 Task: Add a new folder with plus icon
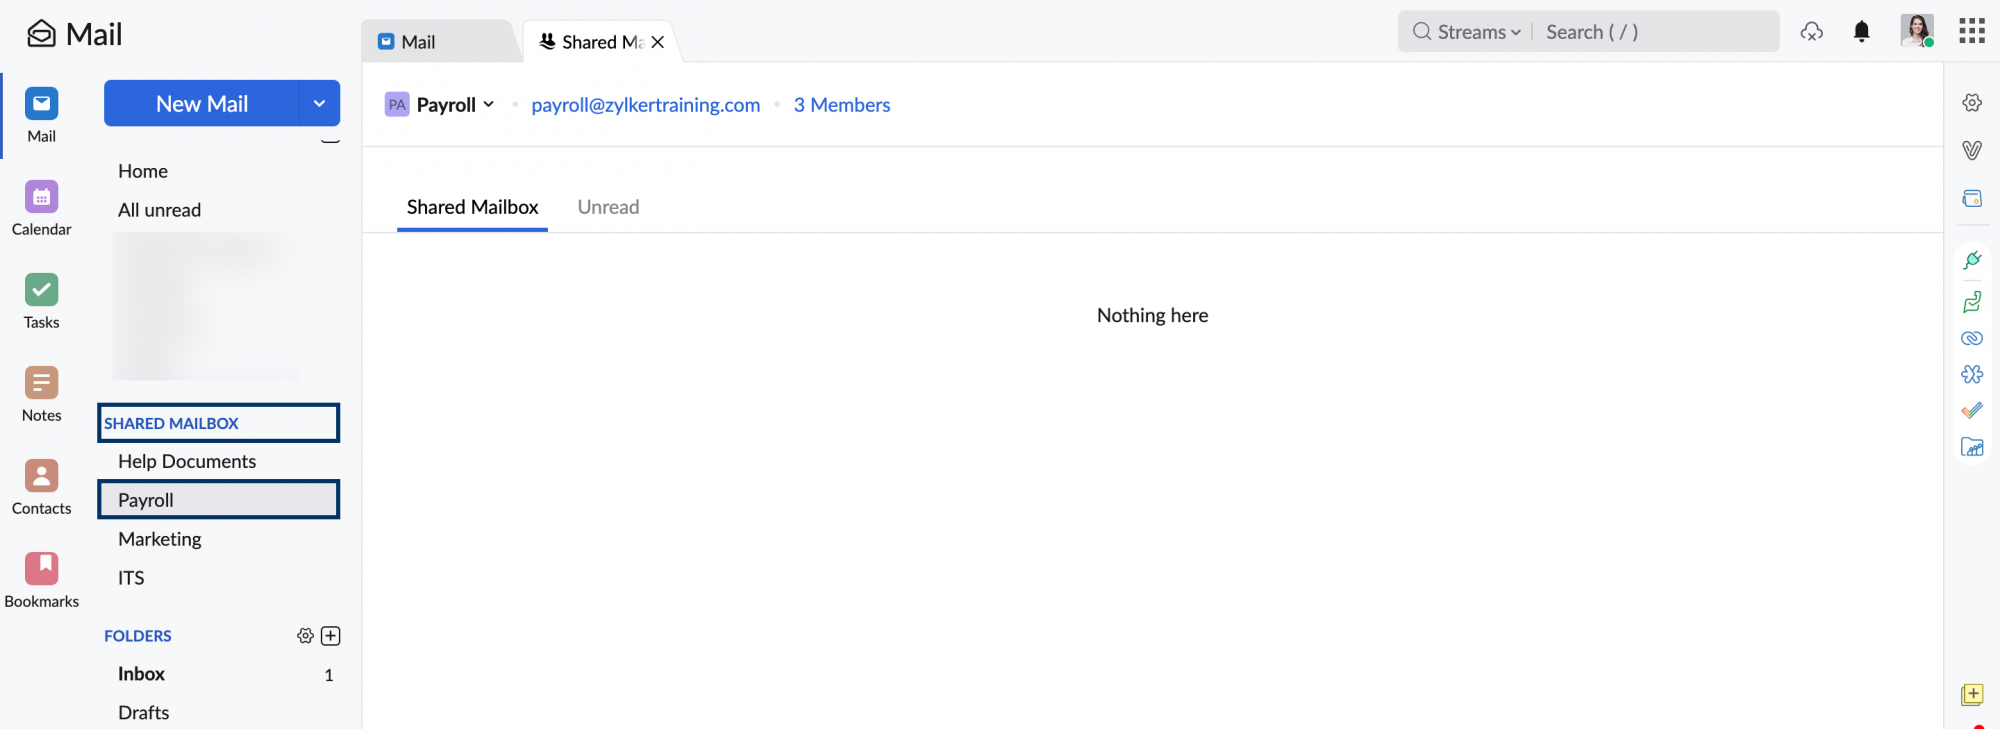click(331, 636)
